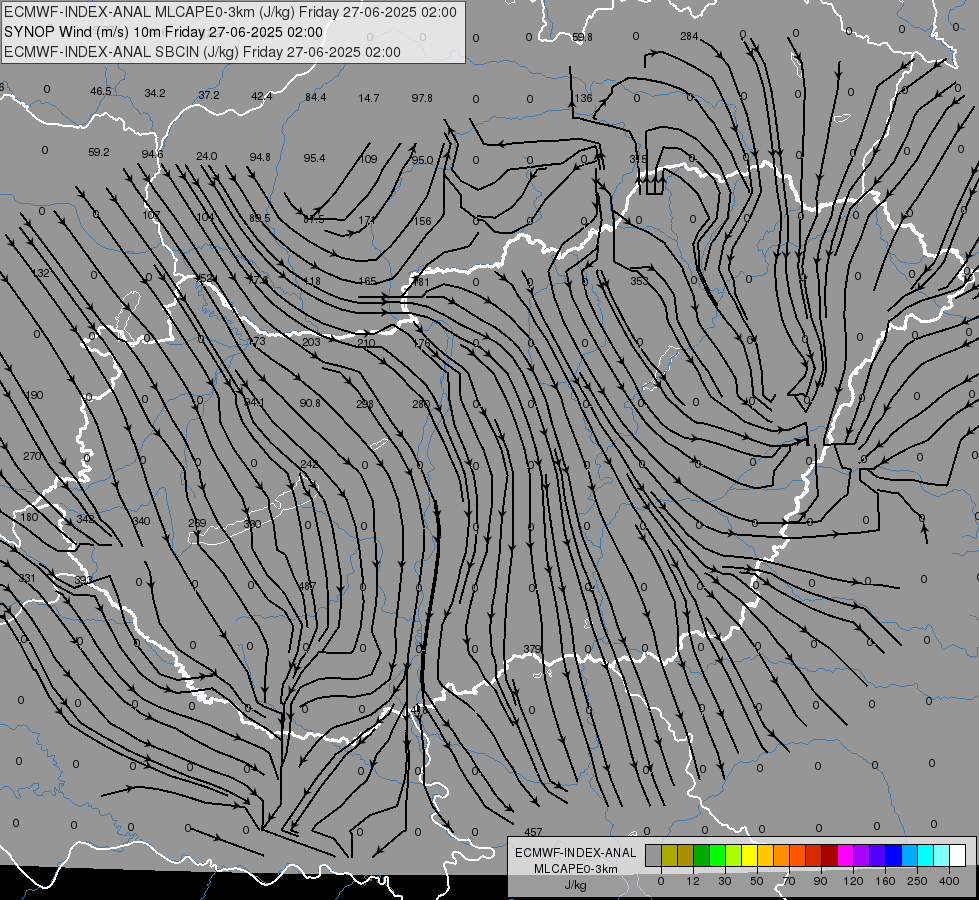Choose the dark red legend swatch
979x900 pixels.
click(830, 855)
